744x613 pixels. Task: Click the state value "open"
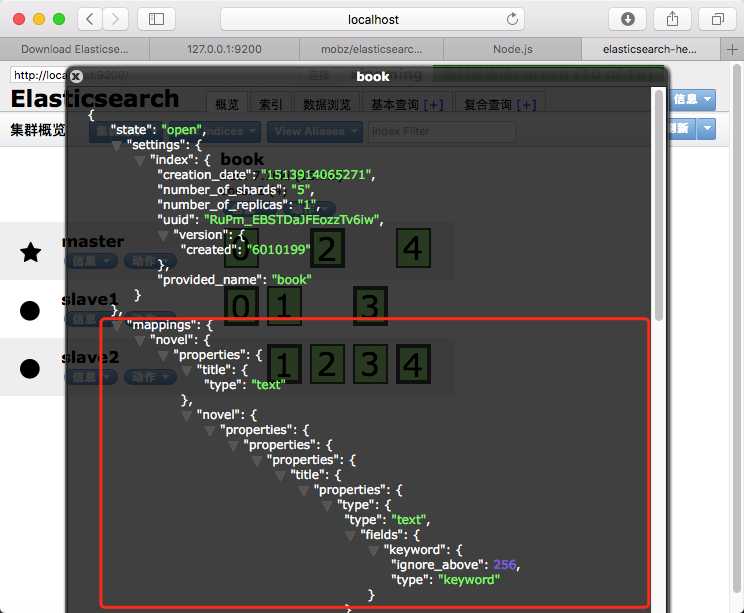point(182,130)
